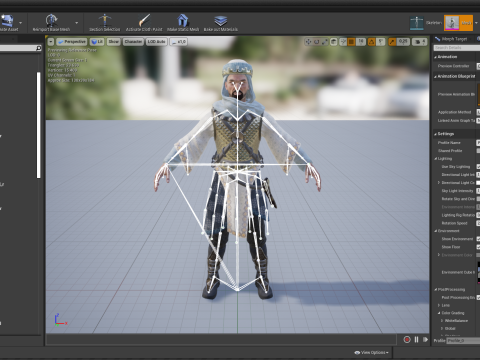The width and height of the screenshot is (480, 360).
Task: Open the x1.0 playback speed menu
Action: [179, 42]
